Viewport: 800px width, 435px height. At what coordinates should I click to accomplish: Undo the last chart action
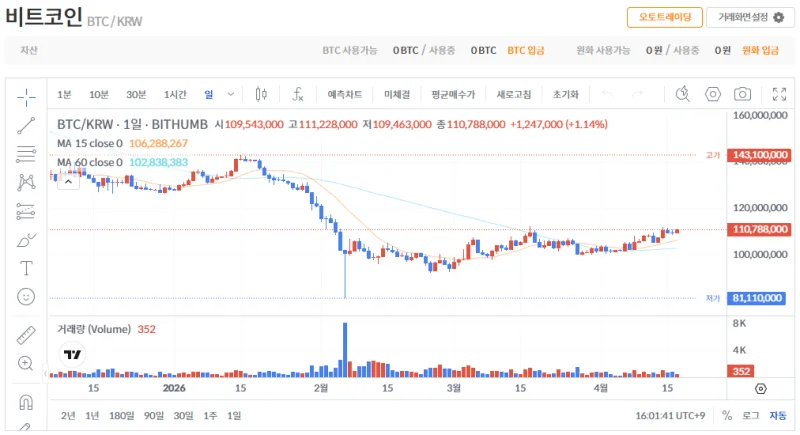[607, 94]
